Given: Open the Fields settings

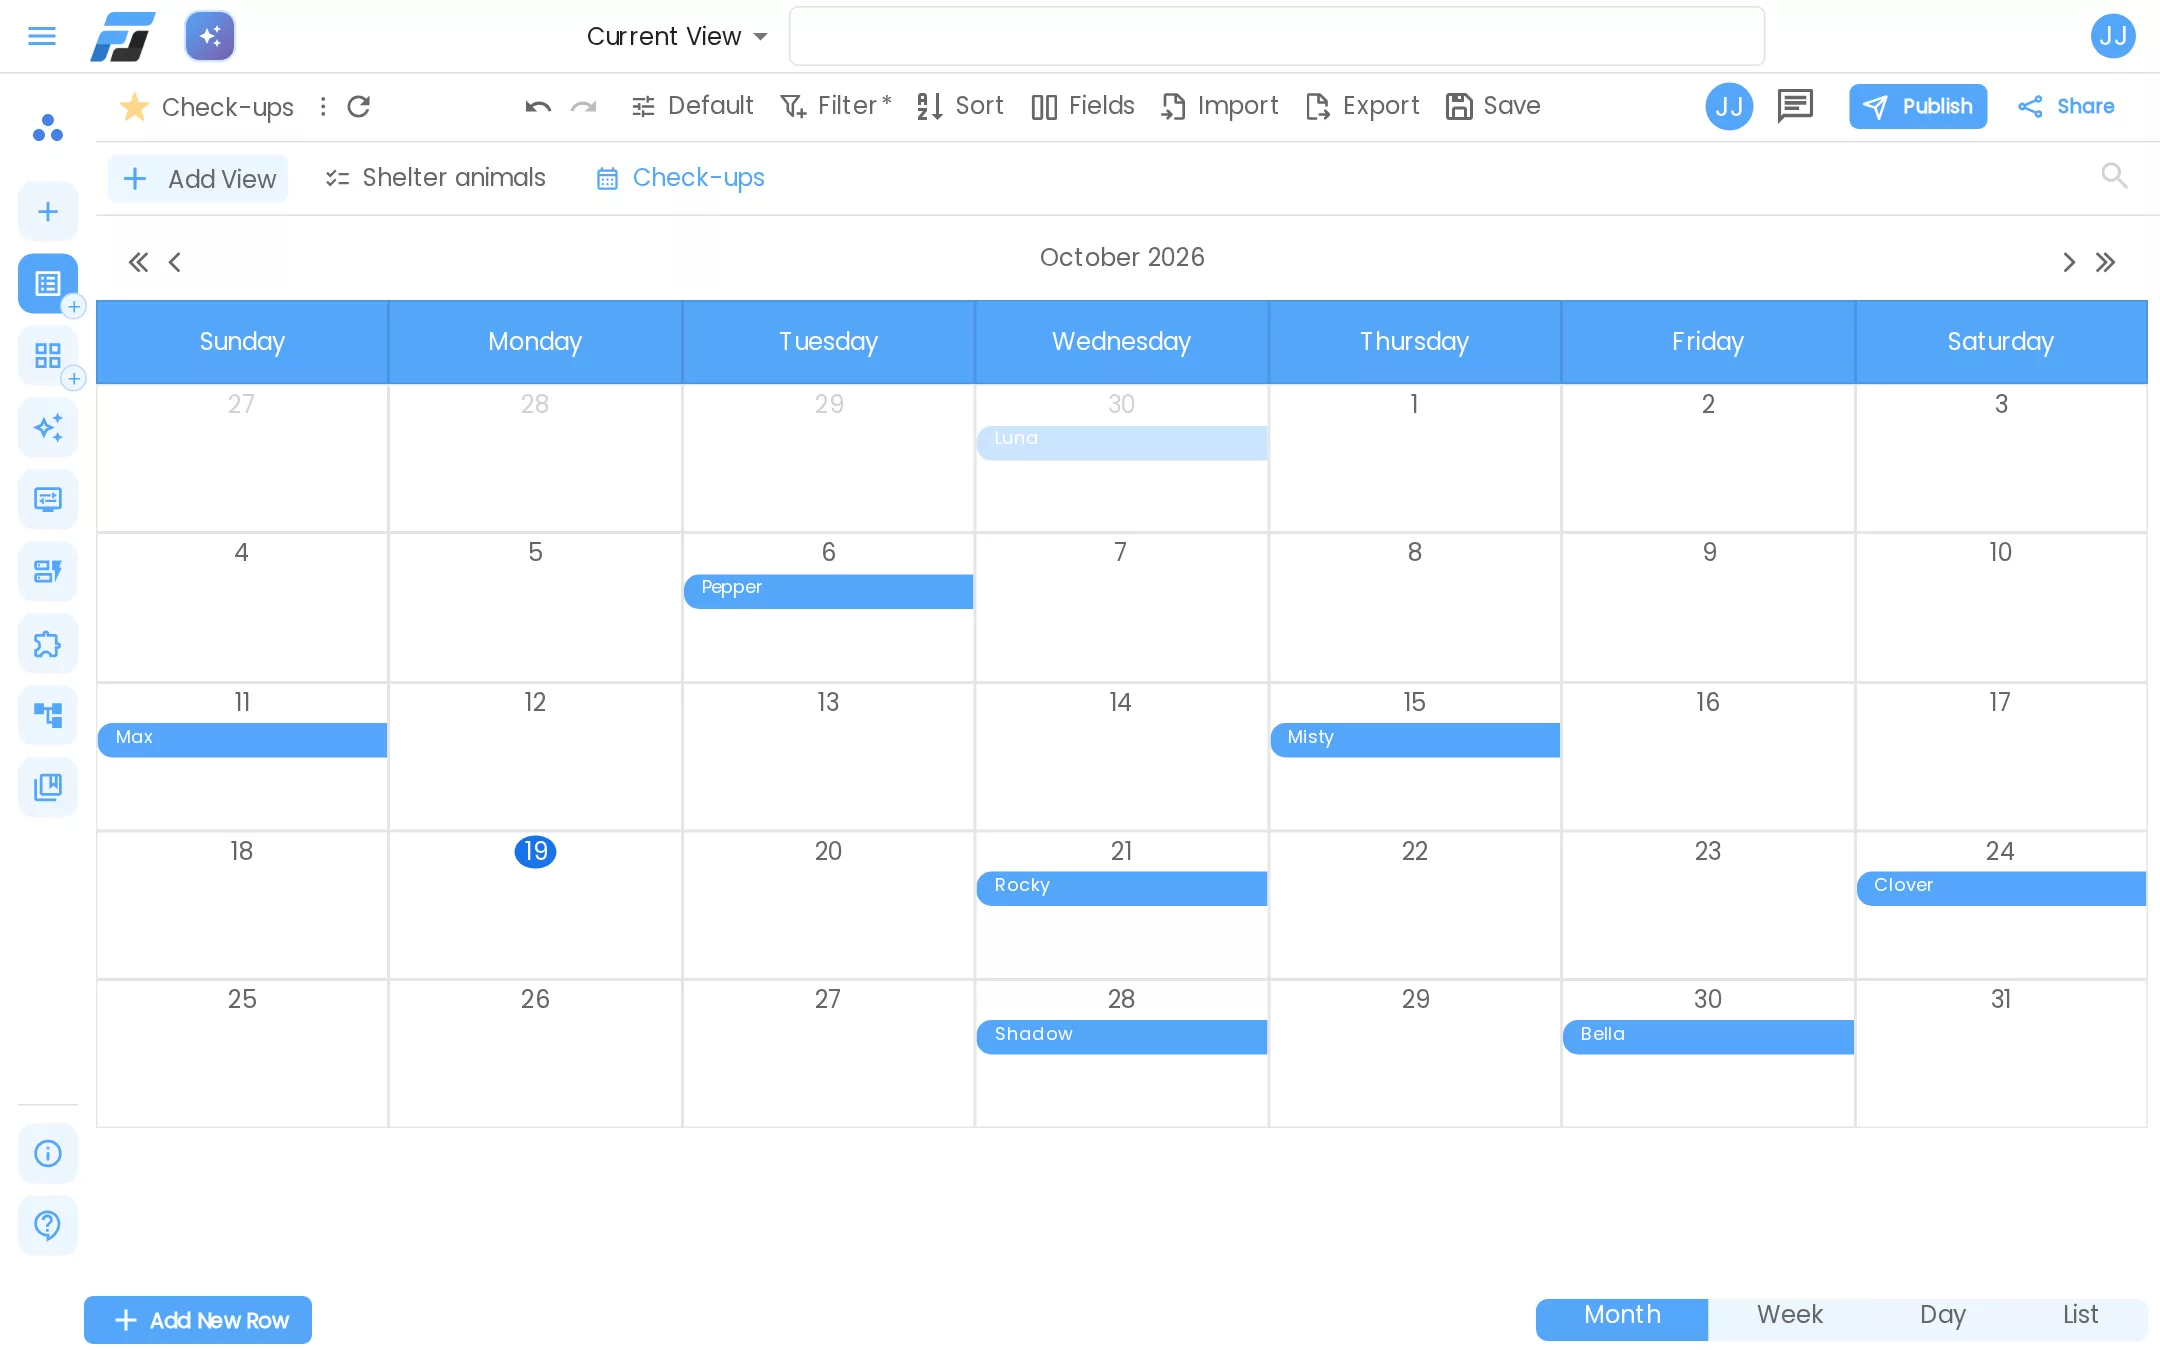Looking at the screenshot, I should [x=1083, y=106].
